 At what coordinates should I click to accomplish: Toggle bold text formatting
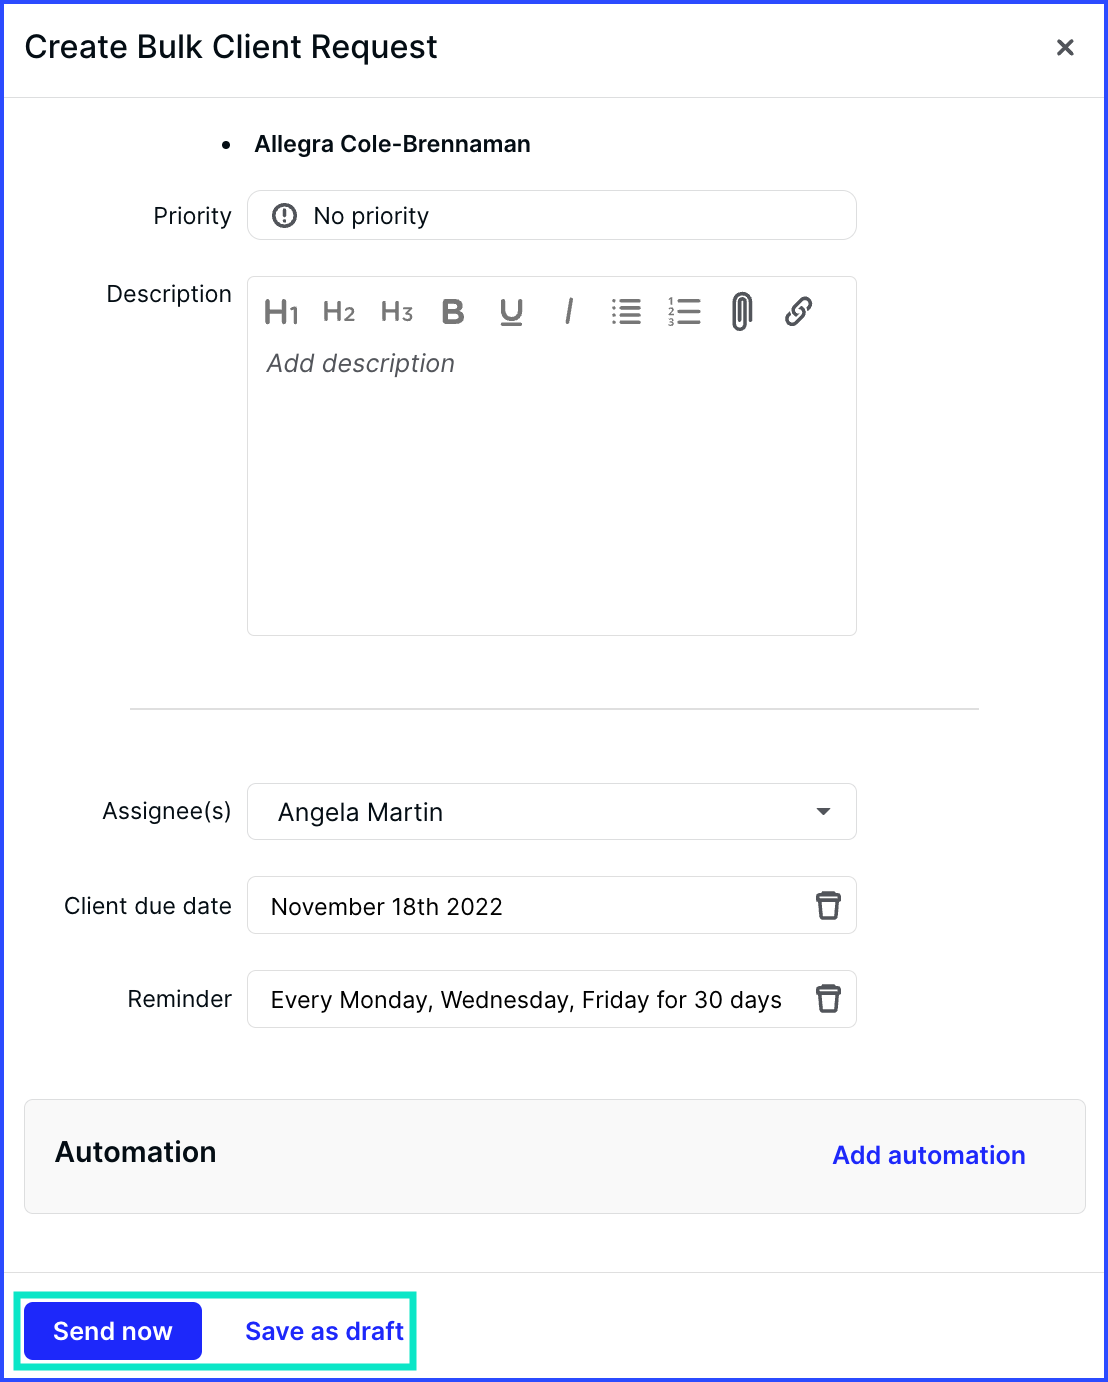pyautogui.click(x=453, y=312)
